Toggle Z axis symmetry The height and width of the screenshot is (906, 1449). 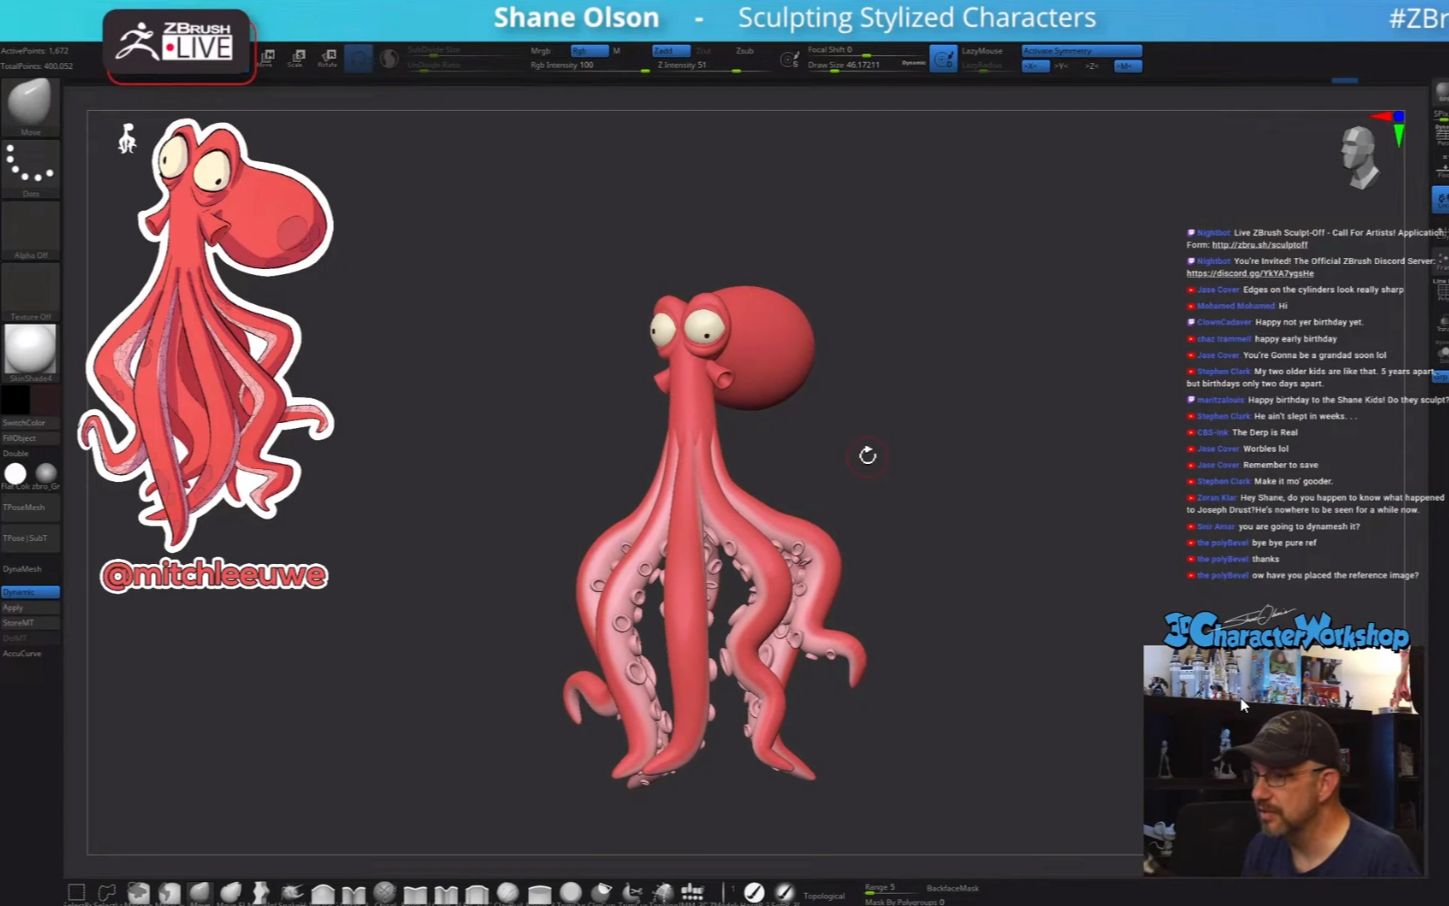(1091, 66)
